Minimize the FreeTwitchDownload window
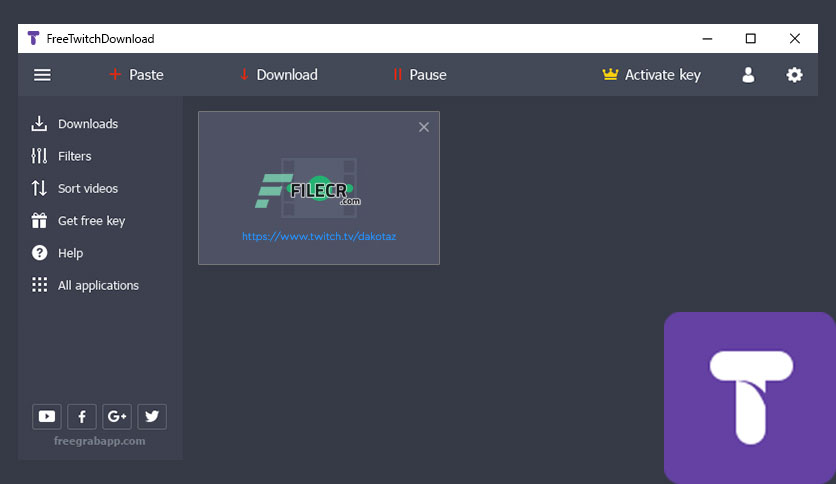836x484 pixels. point(708,38)
